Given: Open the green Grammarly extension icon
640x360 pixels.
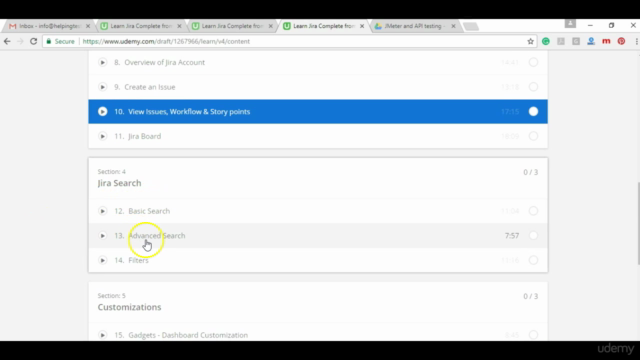Looking at the screenshot, I should pyautogui.click(x=546, y=41).
